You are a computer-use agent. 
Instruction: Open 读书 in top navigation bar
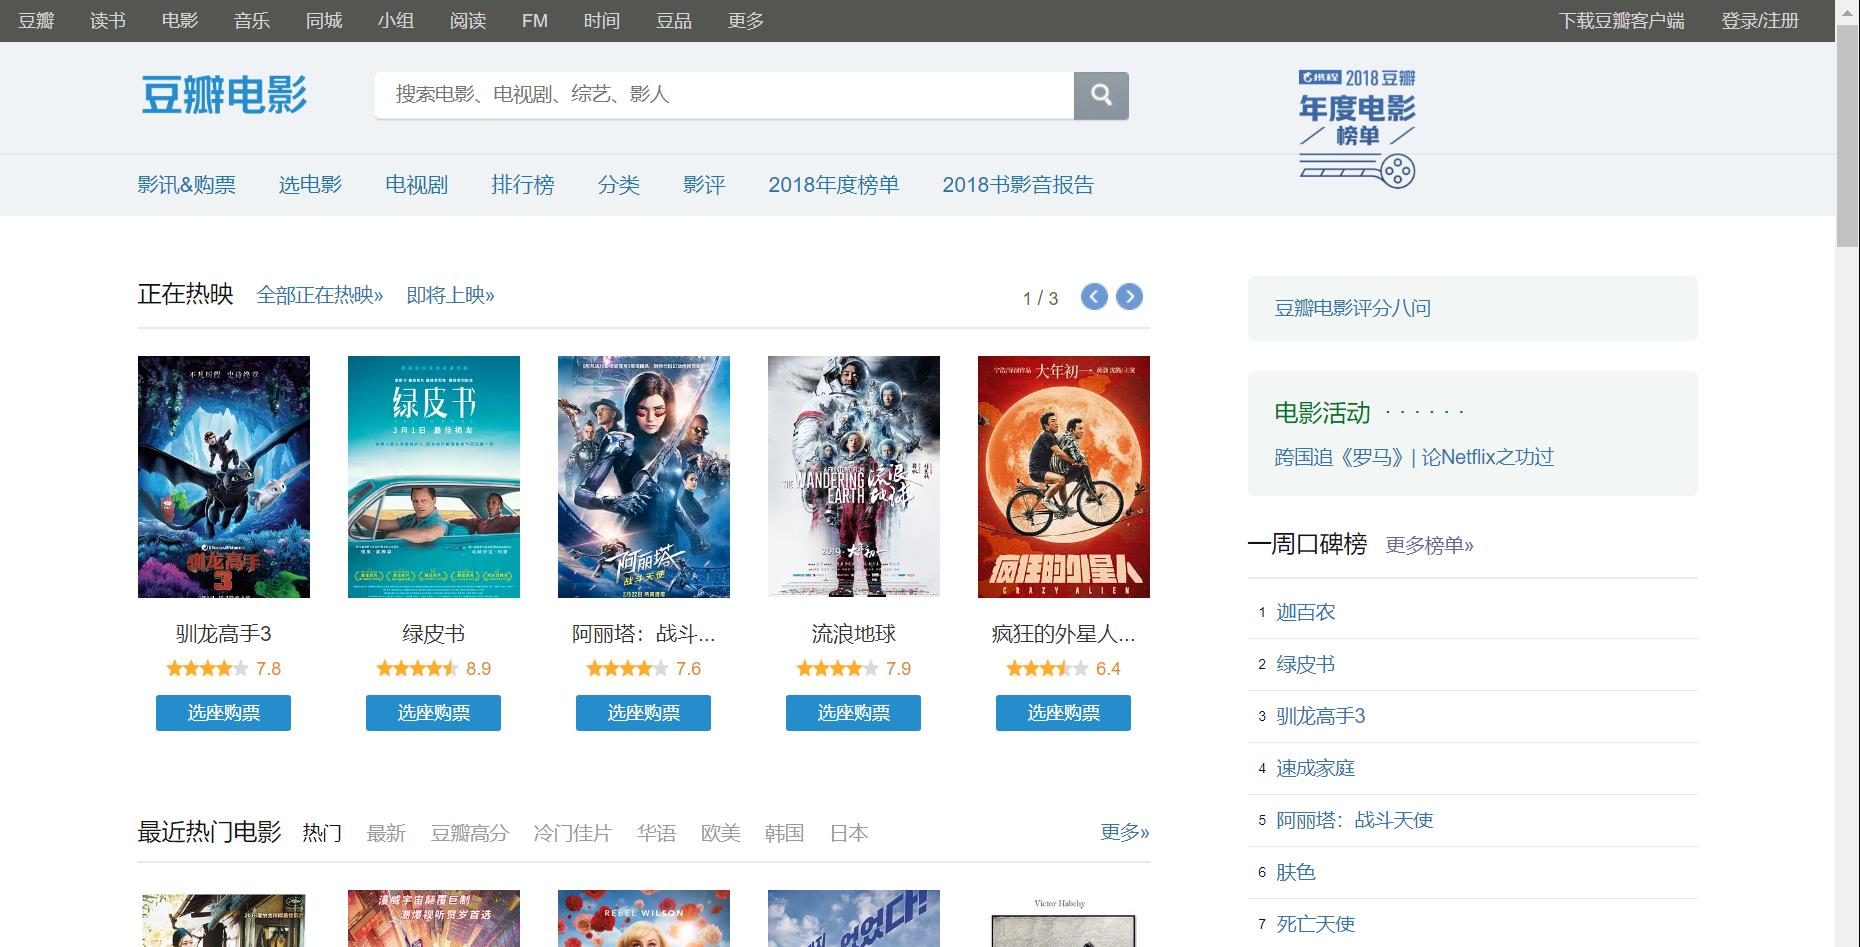click(x=108, y=21)
